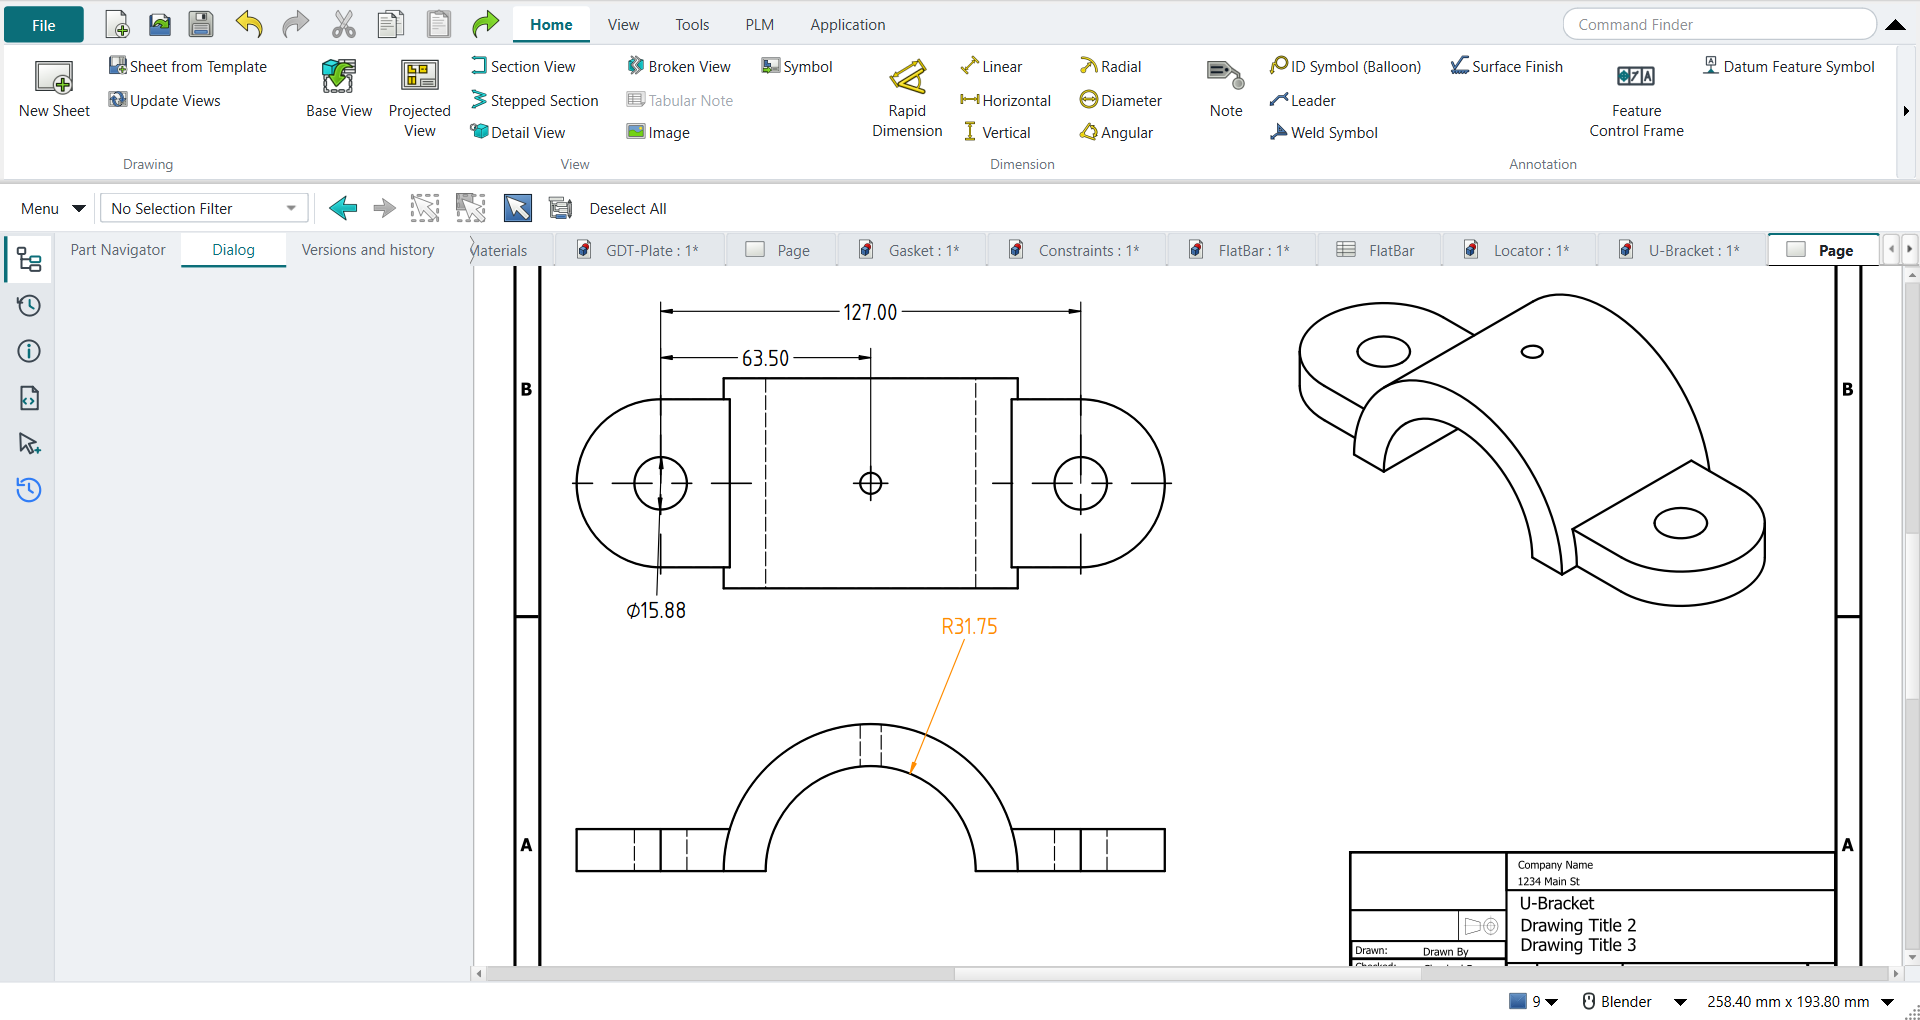Click the Undo arrow

pyautogui.click(x=249, y=24)
